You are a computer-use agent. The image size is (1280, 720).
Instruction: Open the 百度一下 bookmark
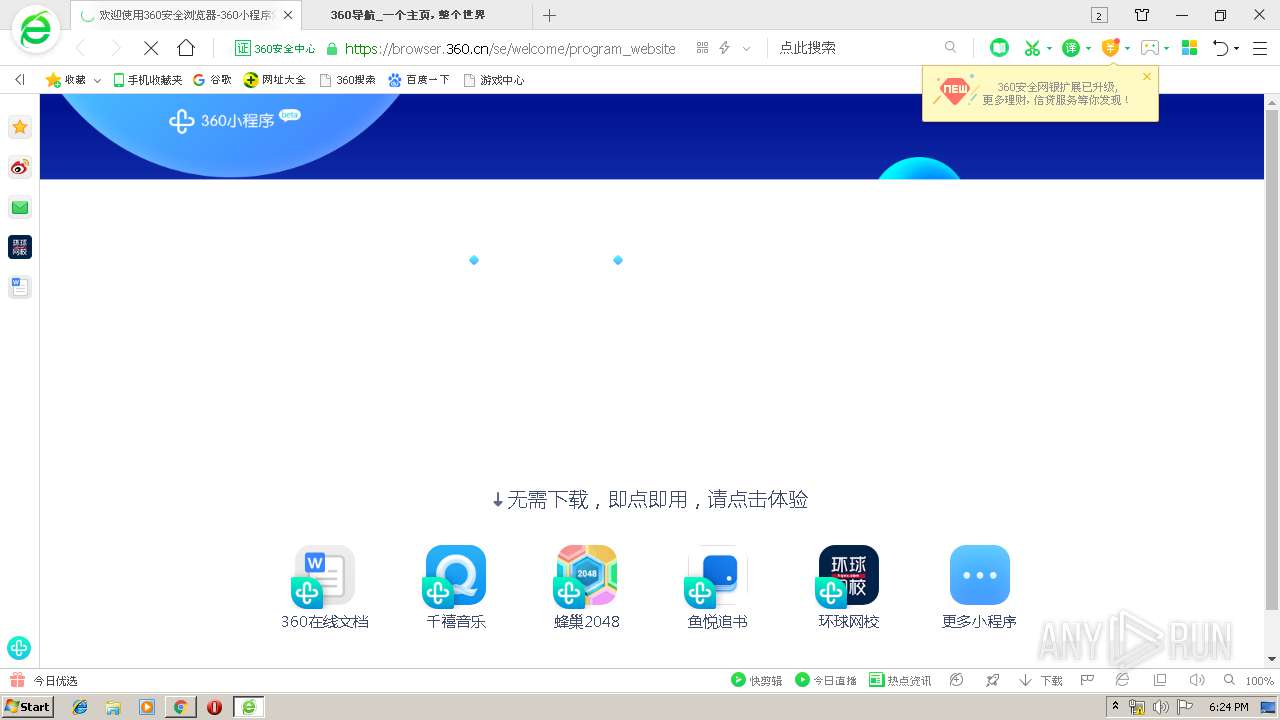coord(419,80)
